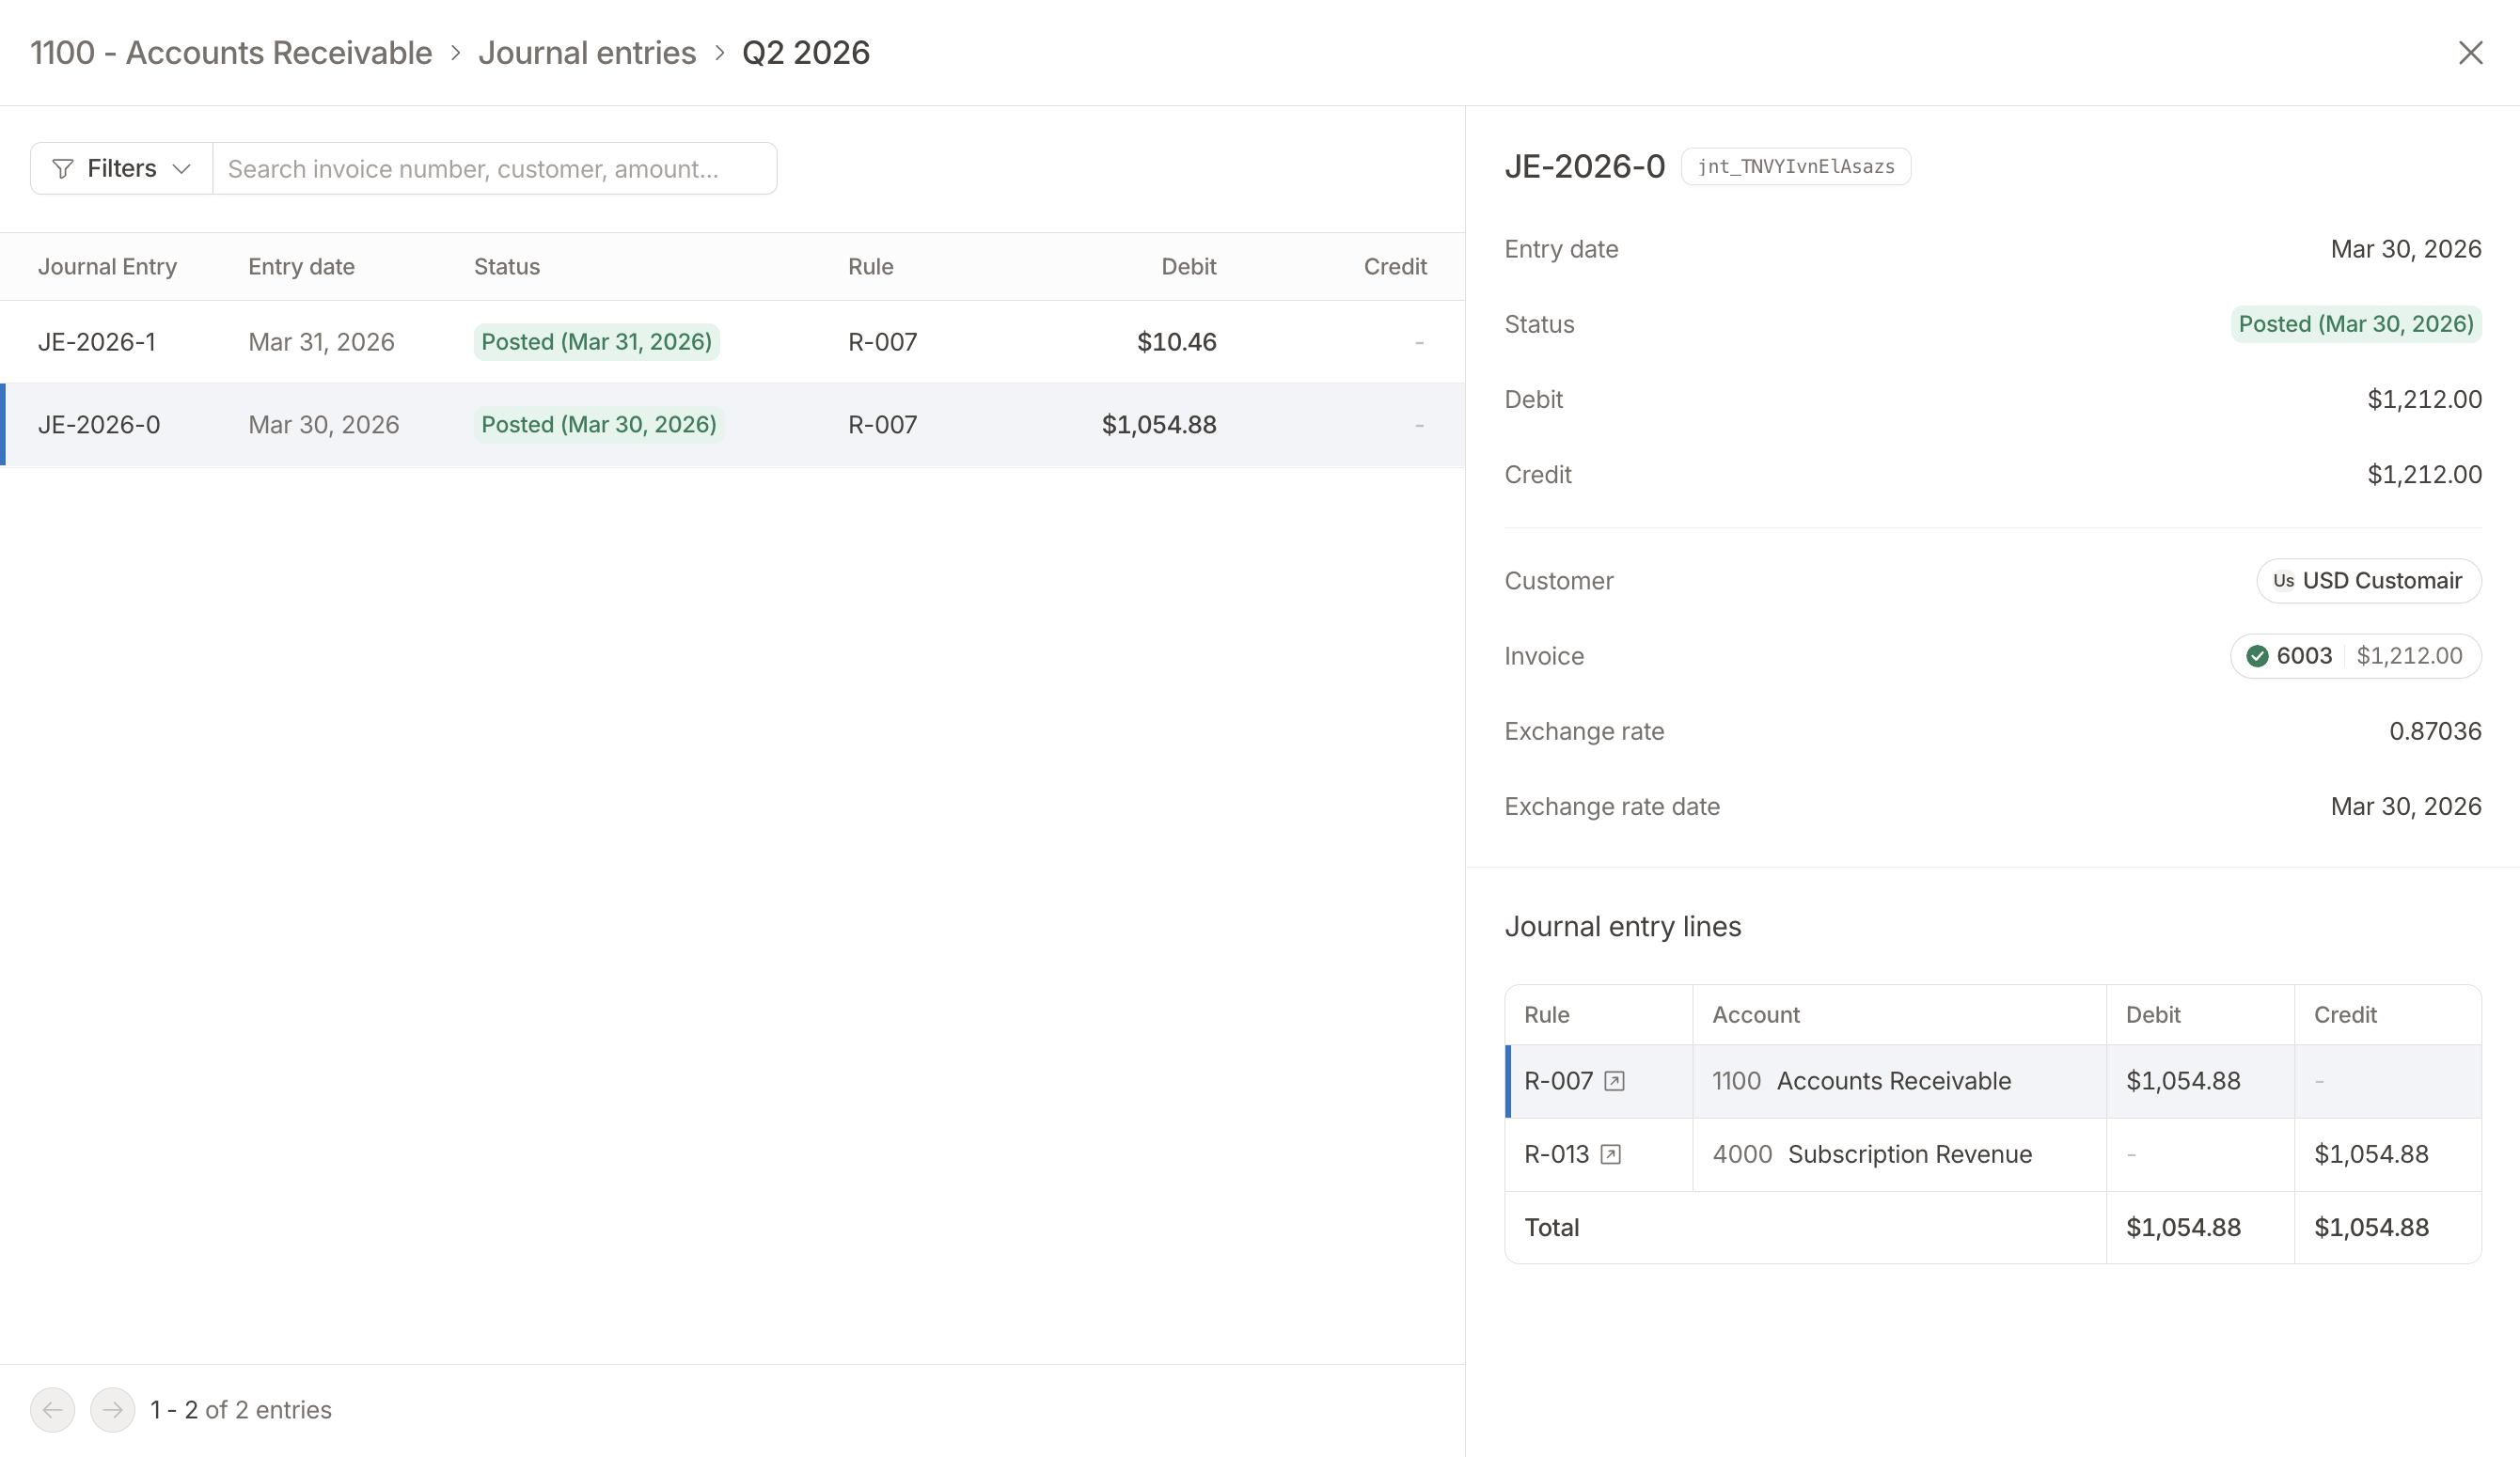Close the journal entries panel with X

[x=2470, y=52]
